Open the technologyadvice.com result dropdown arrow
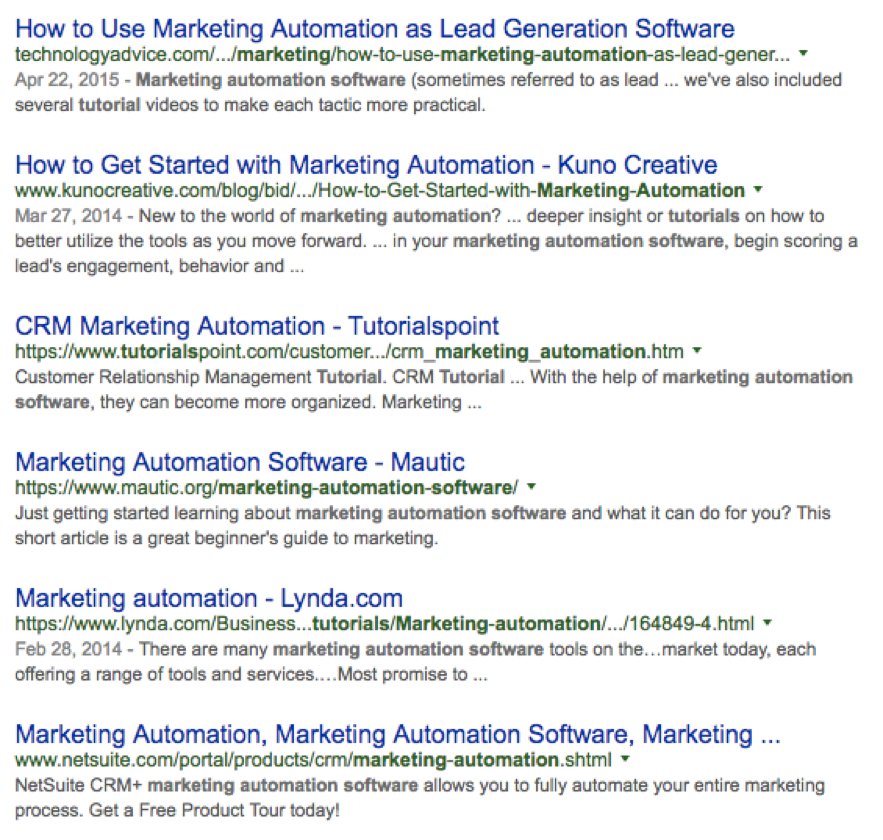Viewport: 883px width, 840px height. [804, 53]
